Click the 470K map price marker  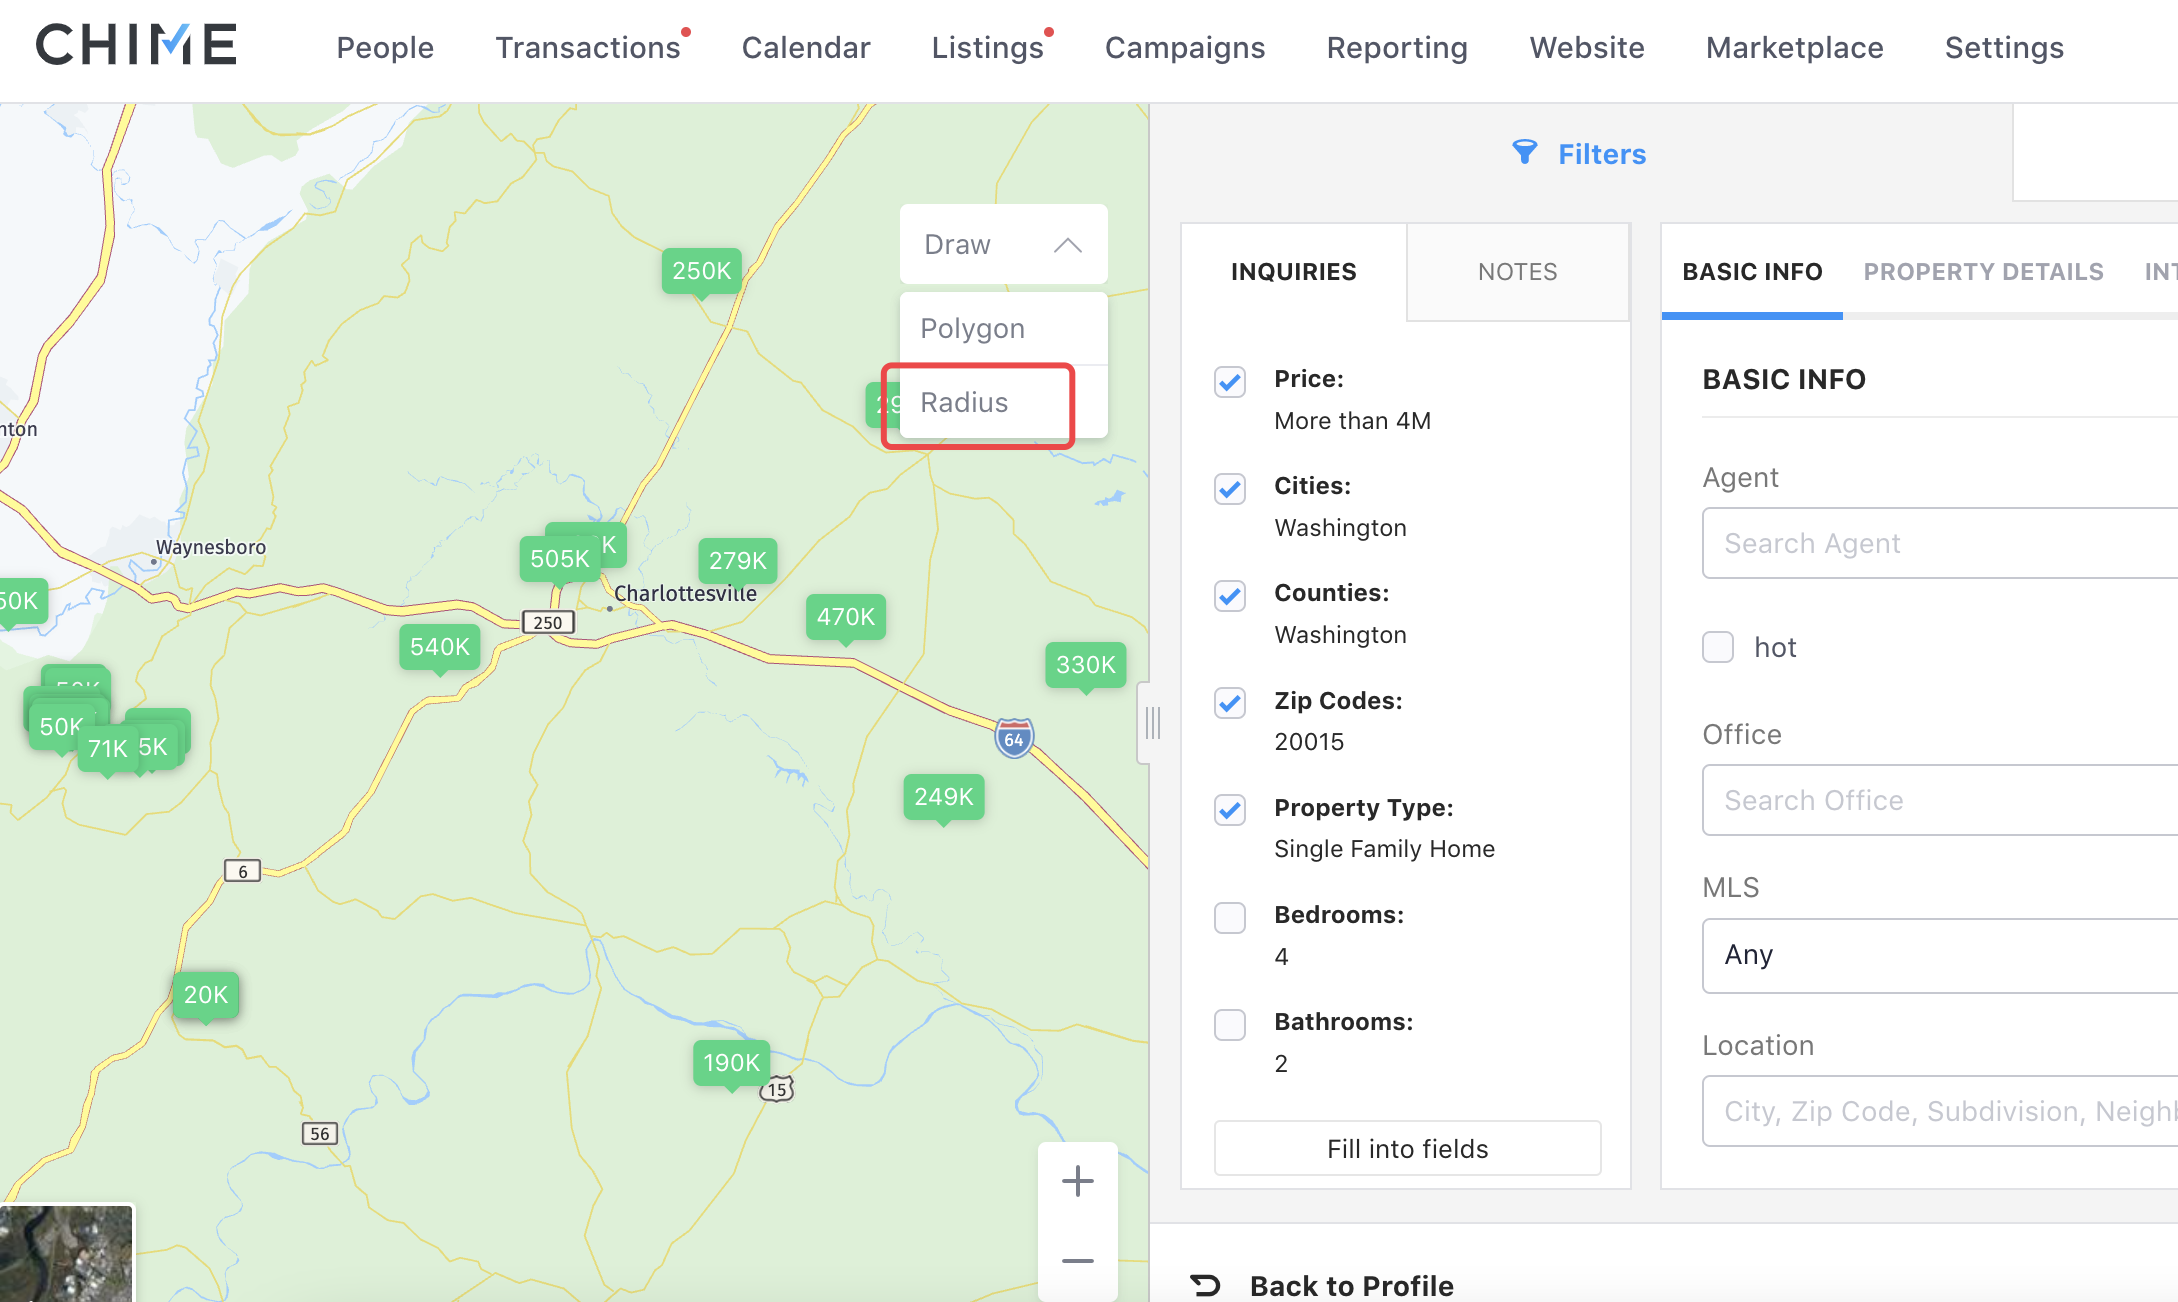[845, 616]
